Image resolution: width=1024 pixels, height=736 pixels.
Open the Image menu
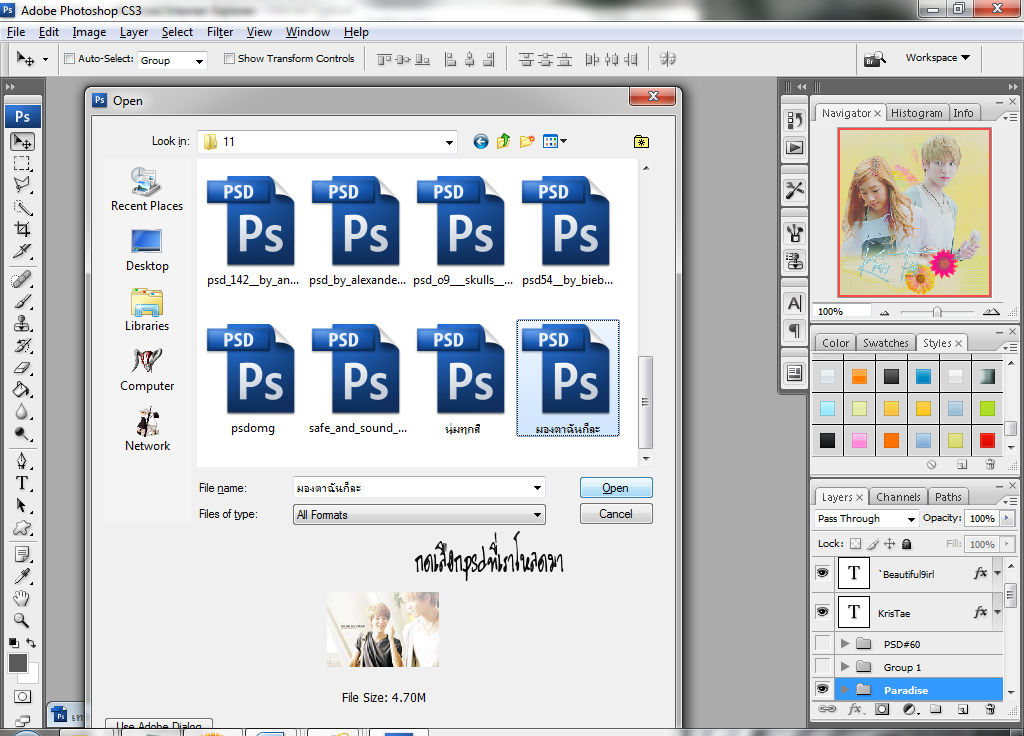coord(89,32)
